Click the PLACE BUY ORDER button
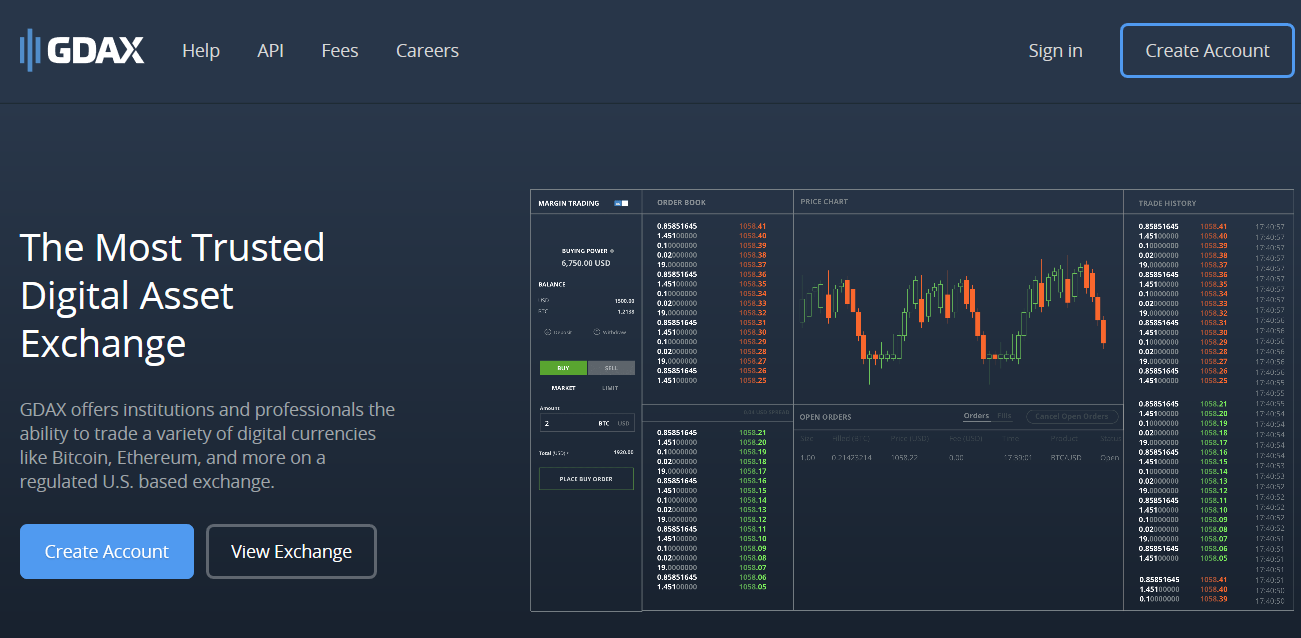Image resolution: width=1301 pixels, height=638 pixels. click(x=586, y=479)
